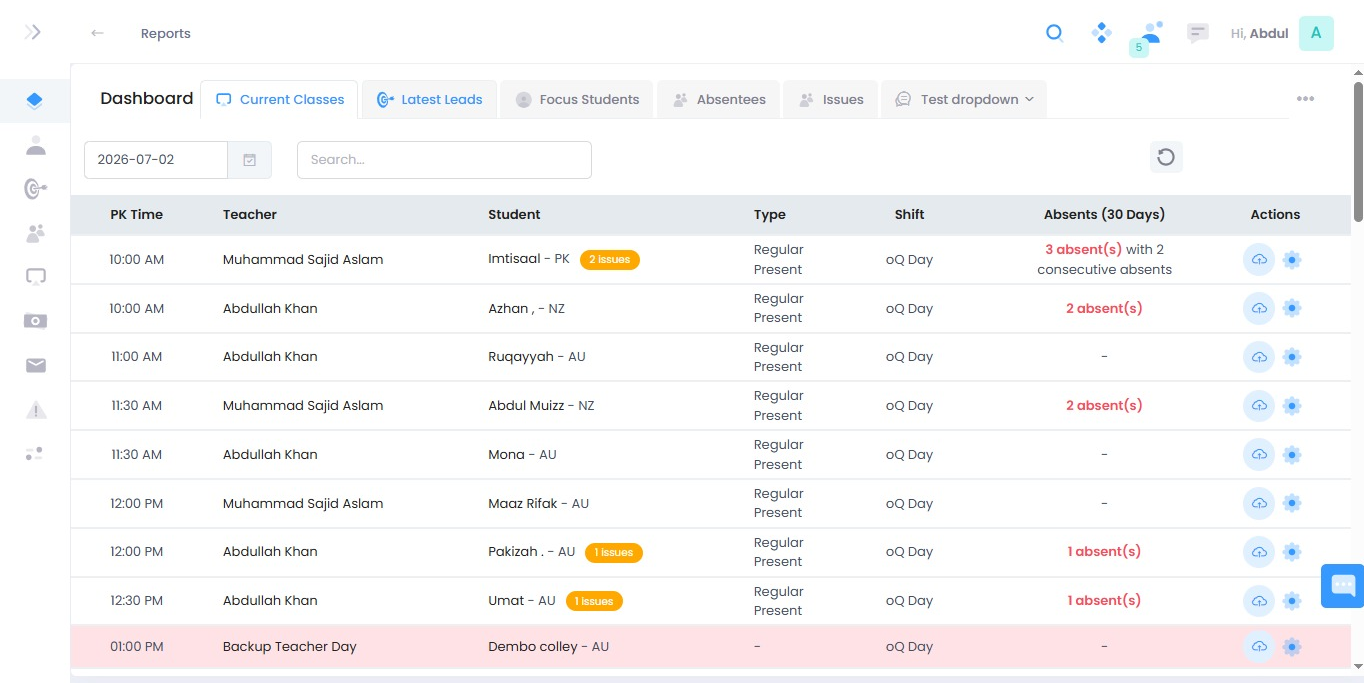This screenshot has height=683, width=1364.
Task: Open the mail envelope icon in sidebar
Action: point(36,365)
